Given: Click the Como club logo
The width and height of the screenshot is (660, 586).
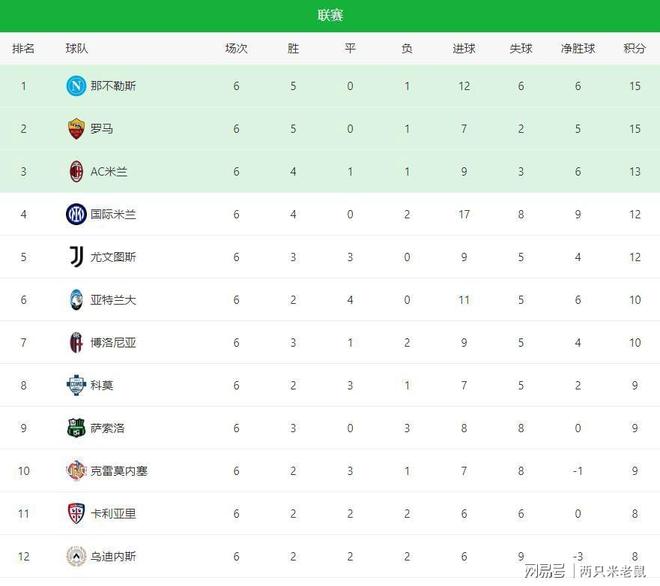Looking at the screenshot, I should click(x=76, y=385).
